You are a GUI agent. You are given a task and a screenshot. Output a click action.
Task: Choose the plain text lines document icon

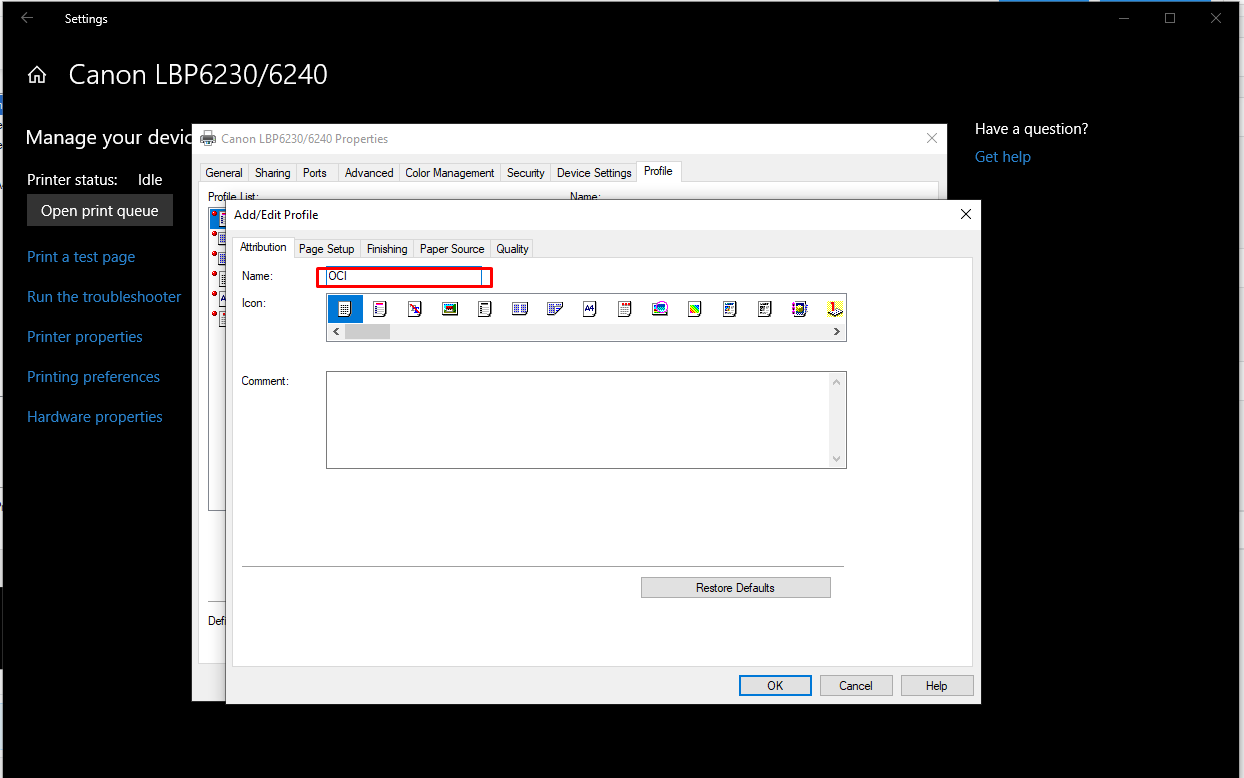click(x=485, y=309)
